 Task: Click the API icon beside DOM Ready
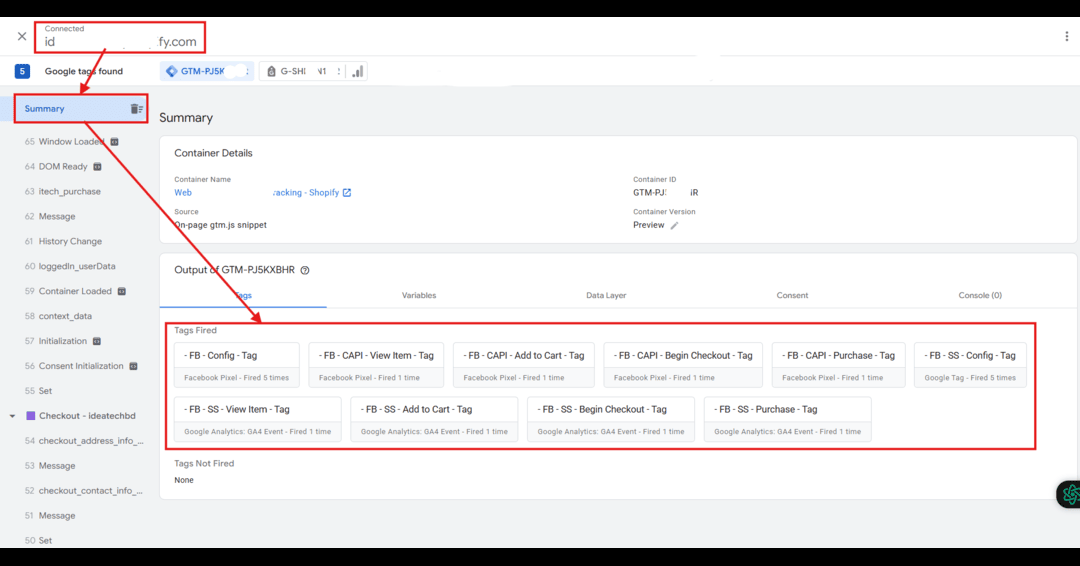(97, 167)
